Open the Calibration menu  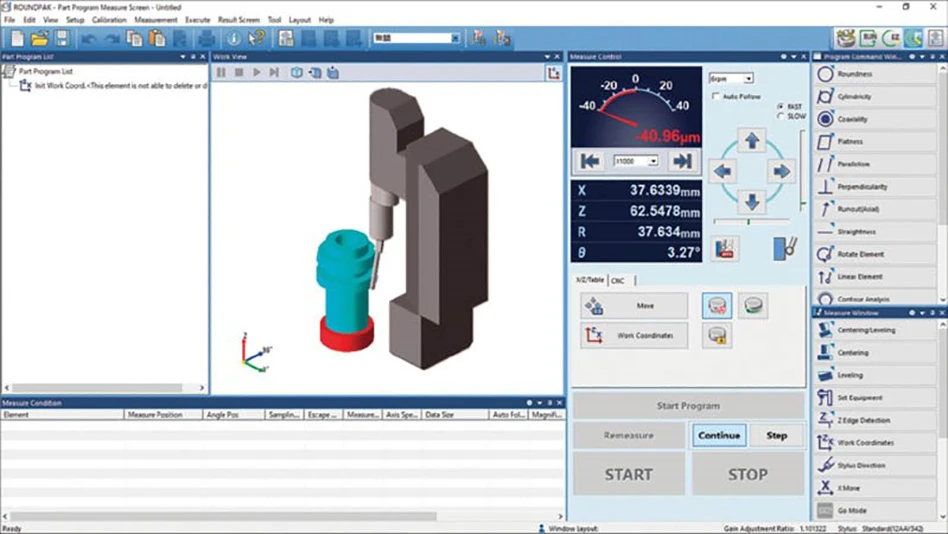109,20
